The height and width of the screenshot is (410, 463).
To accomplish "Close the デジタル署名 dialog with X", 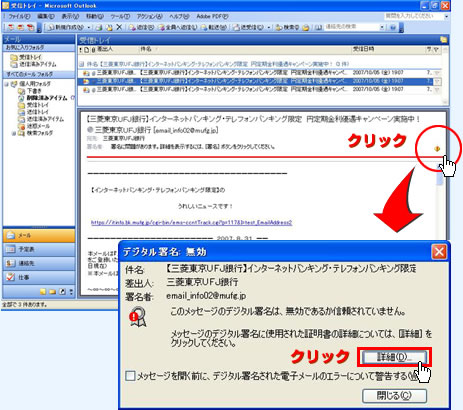I will tap(439, 252).
